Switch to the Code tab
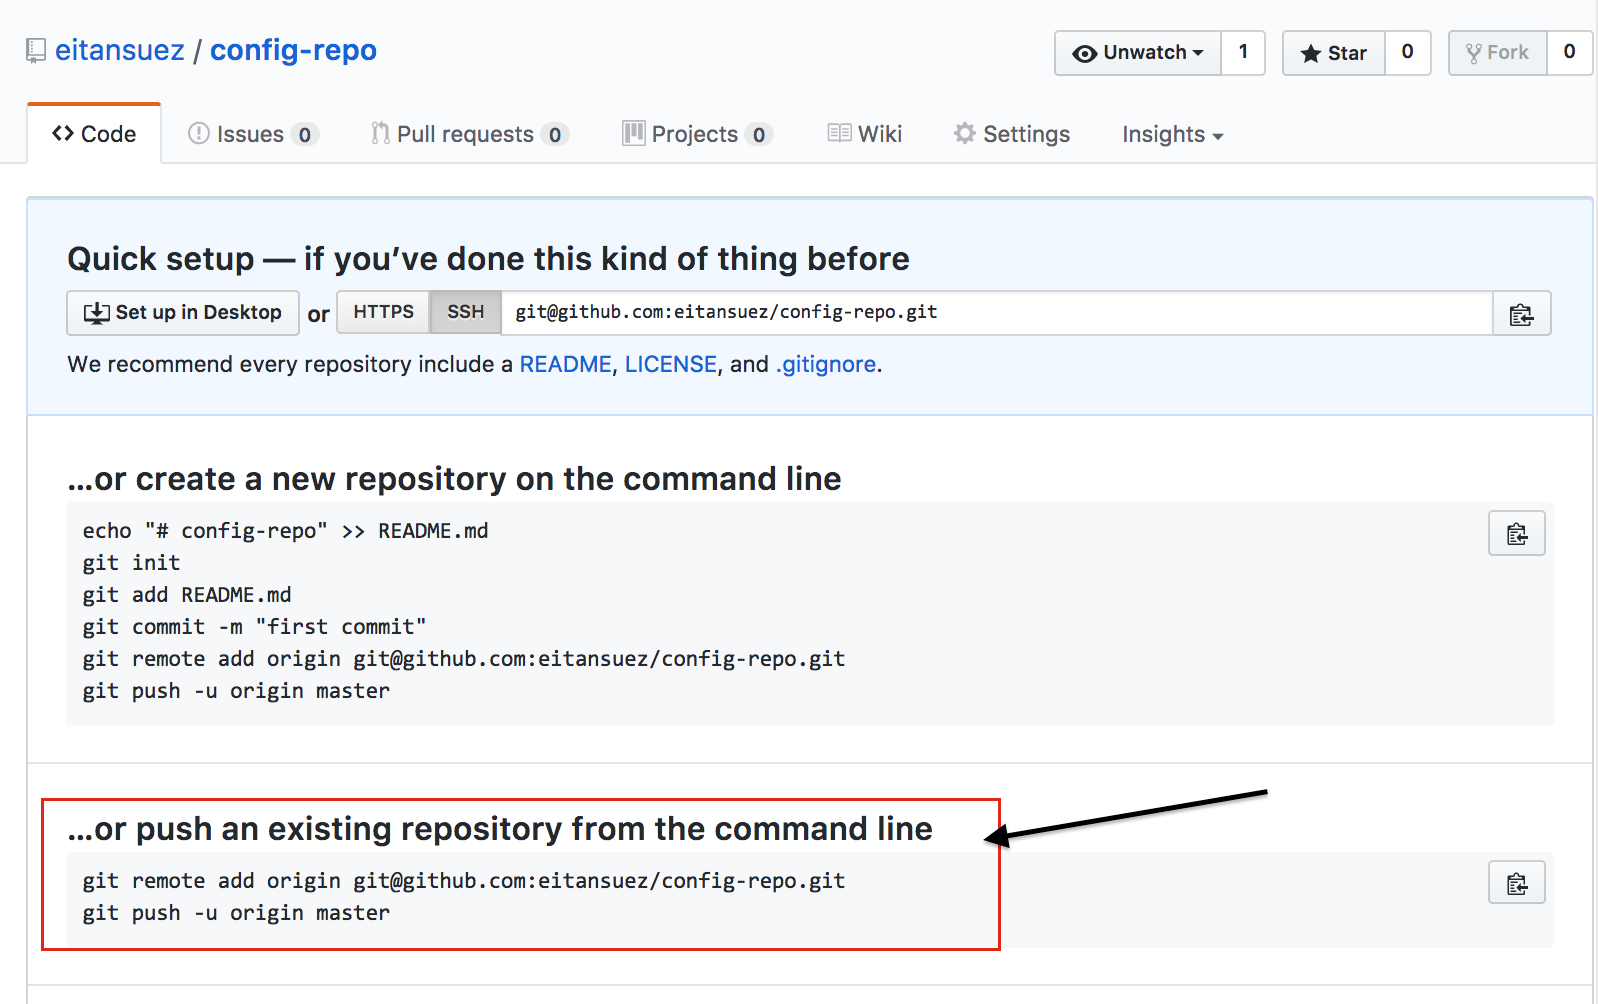Screen dimensions: 1598x1004 [94, 134]
